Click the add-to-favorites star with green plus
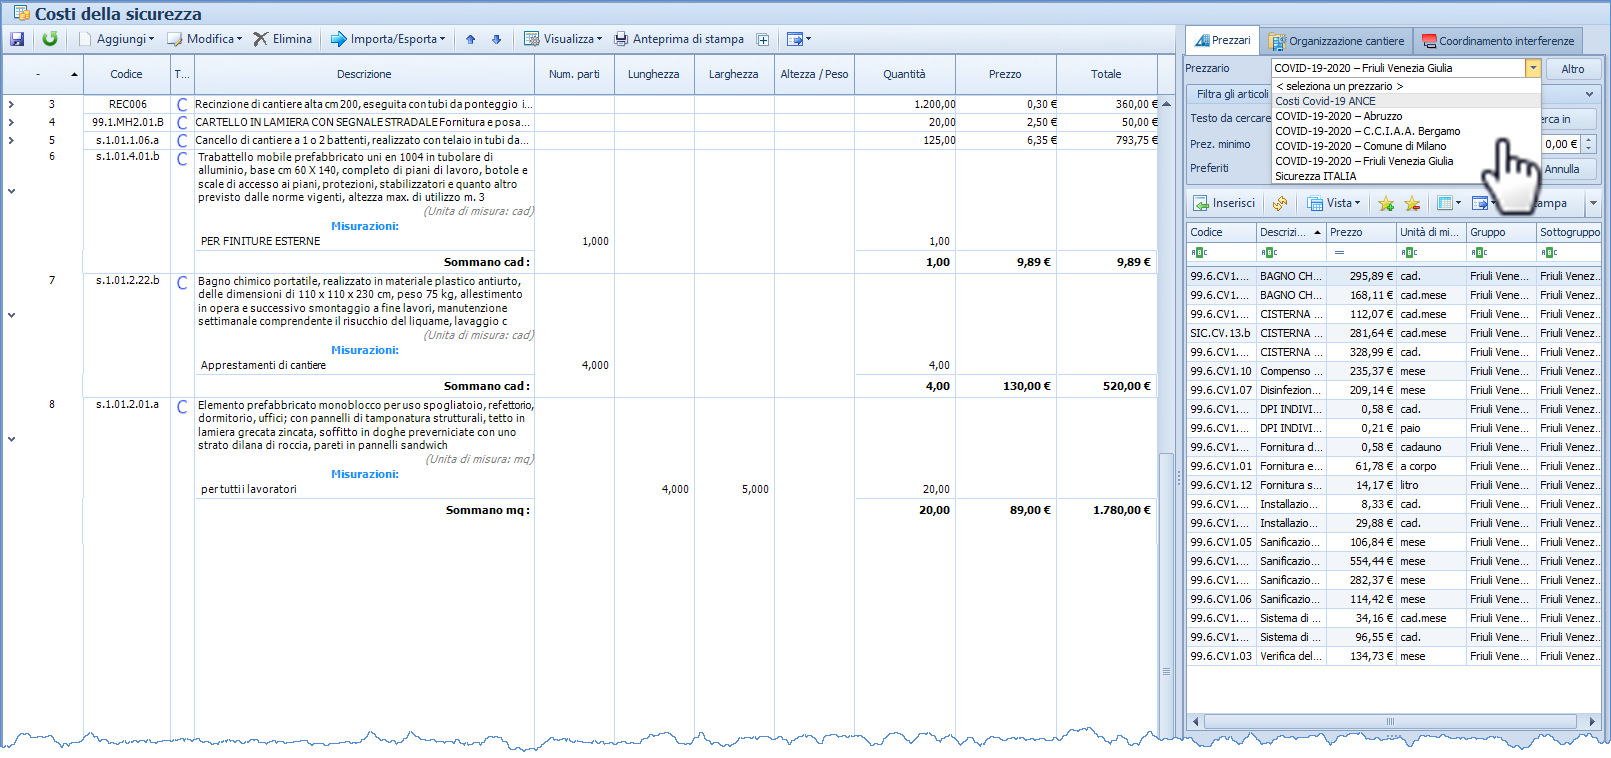This screenshot has width=1611, height=758. [1386, 204]
